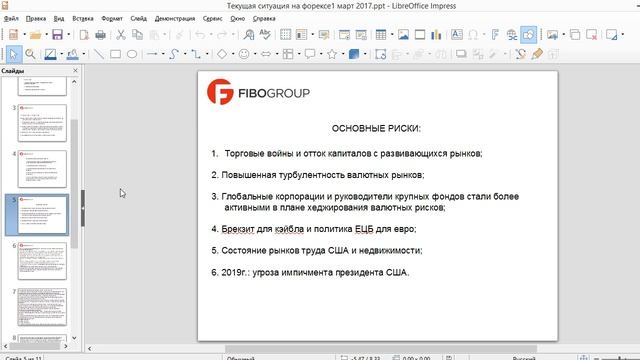Click the Export as PDF icon
Viewport: 640px width, 360px height.
84,35
